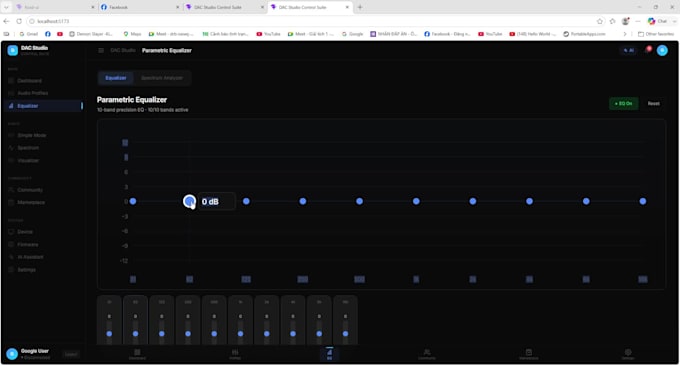The height and width of the screenshot is (366, 680).
Task: Tap Profiles in bottom navigation bar
Action: (x=235, y=354)
